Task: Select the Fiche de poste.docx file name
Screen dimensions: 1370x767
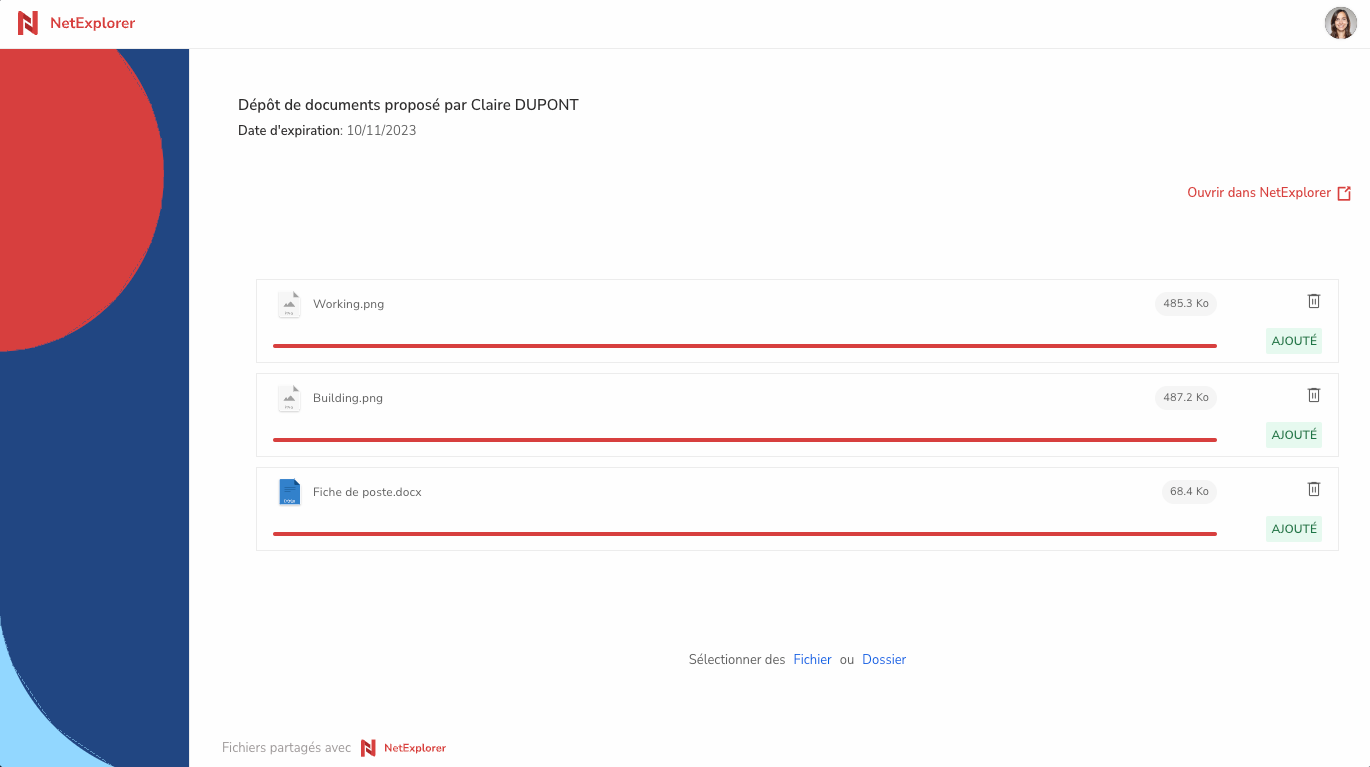Action: pos(367,492)
